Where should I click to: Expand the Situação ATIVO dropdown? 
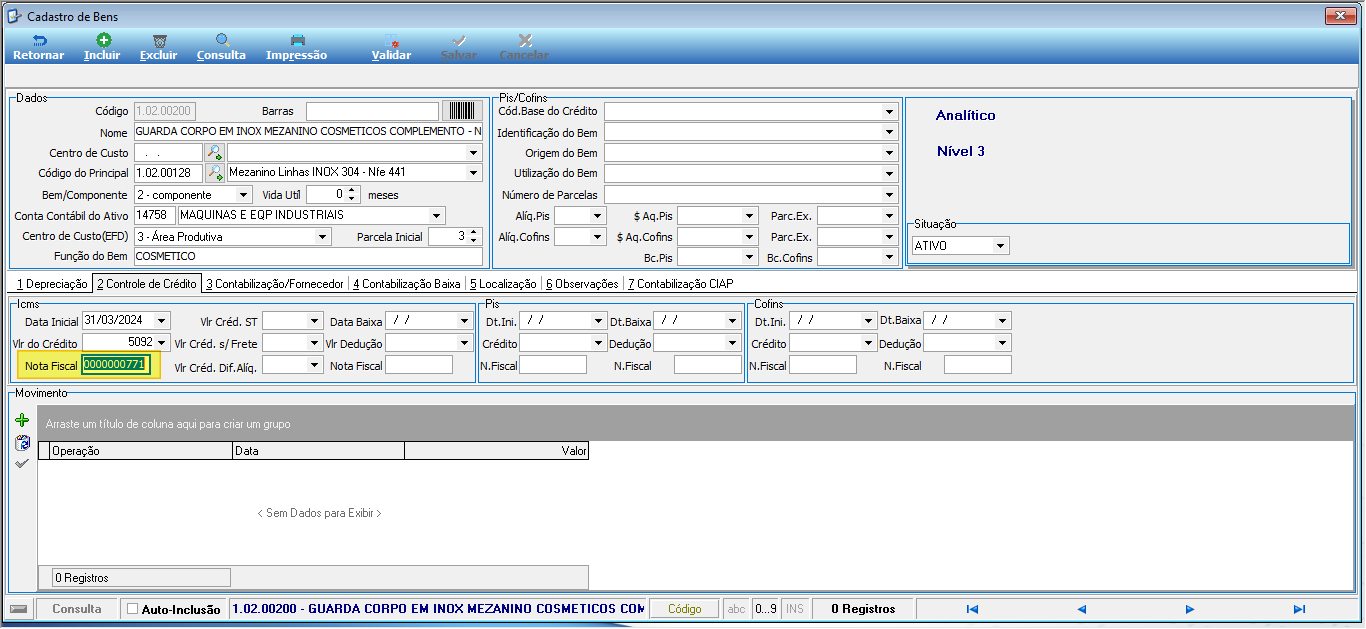(999, 246)
